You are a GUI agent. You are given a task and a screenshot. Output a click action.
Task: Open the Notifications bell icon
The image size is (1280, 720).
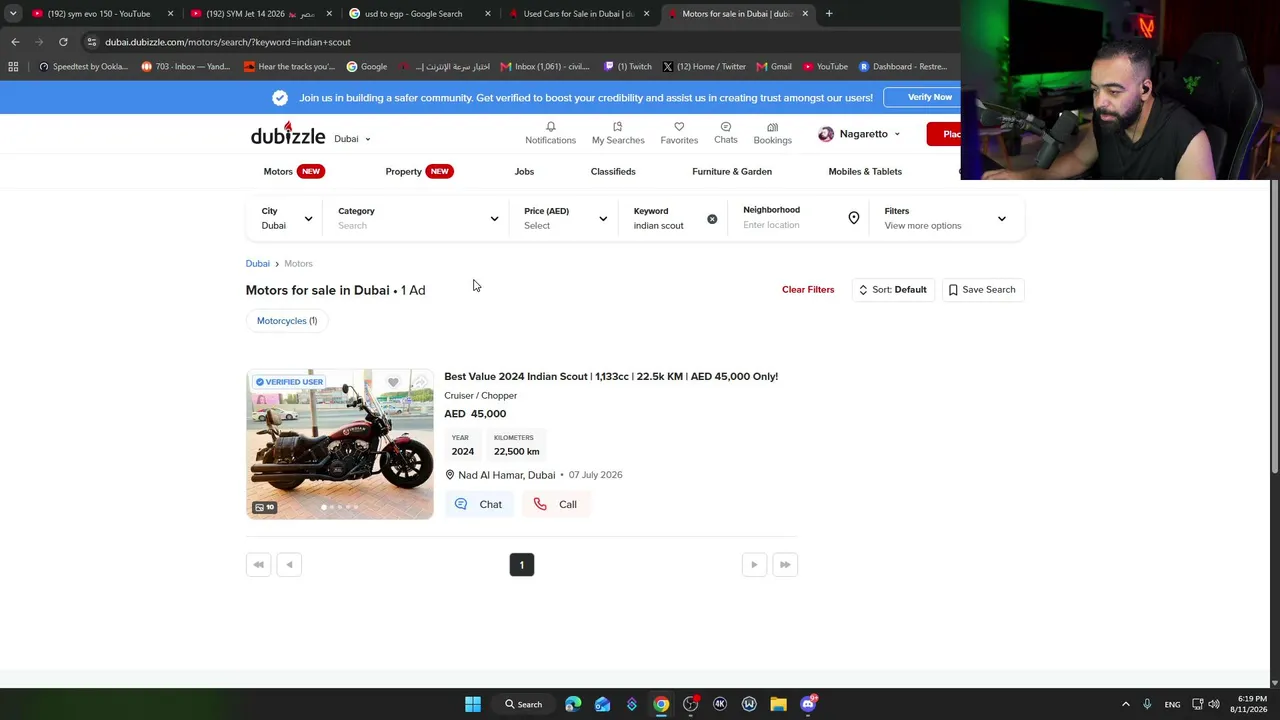pos(550,133)
